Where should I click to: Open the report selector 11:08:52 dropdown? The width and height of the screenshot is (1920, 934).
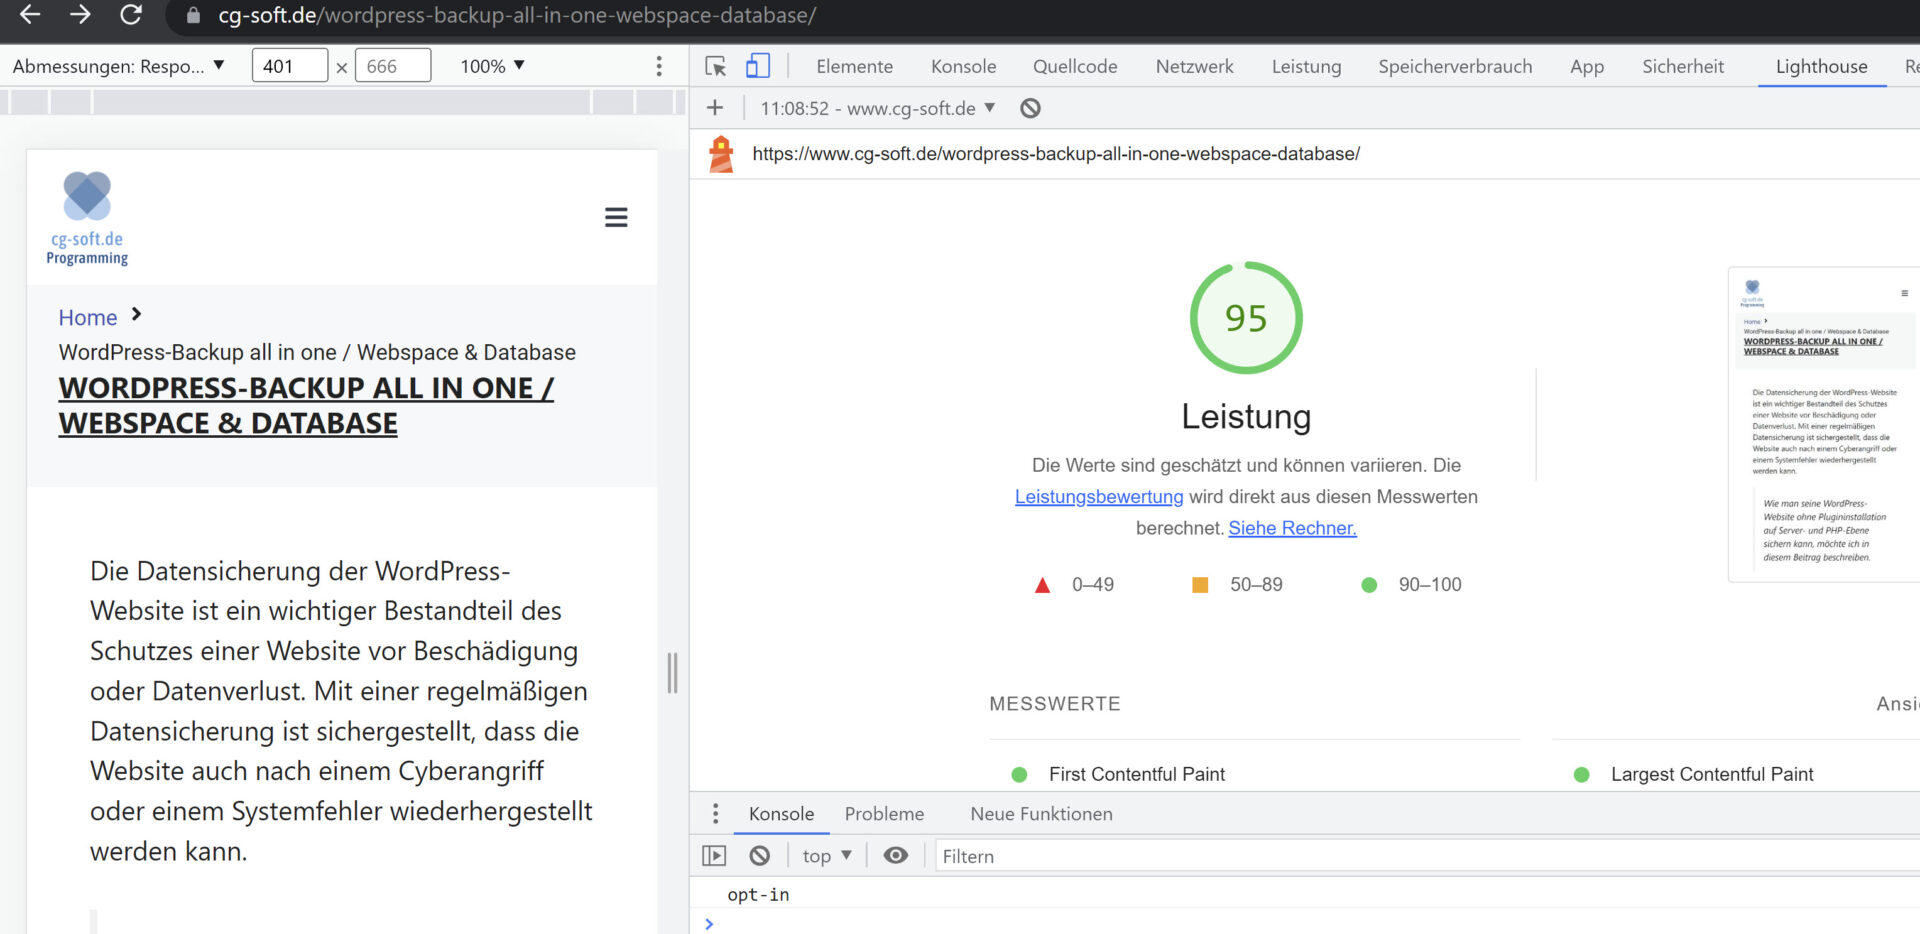coord(877,108)
